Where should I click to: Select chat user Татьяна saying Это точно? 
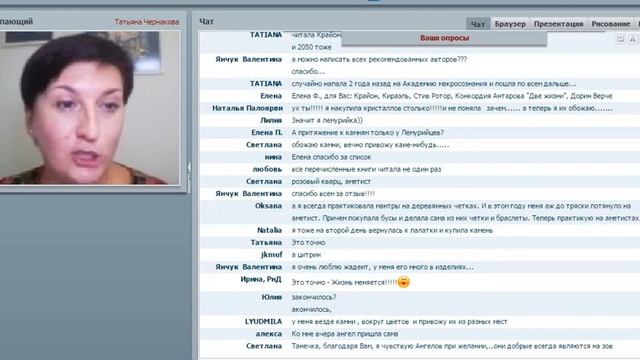pos(266,242)
